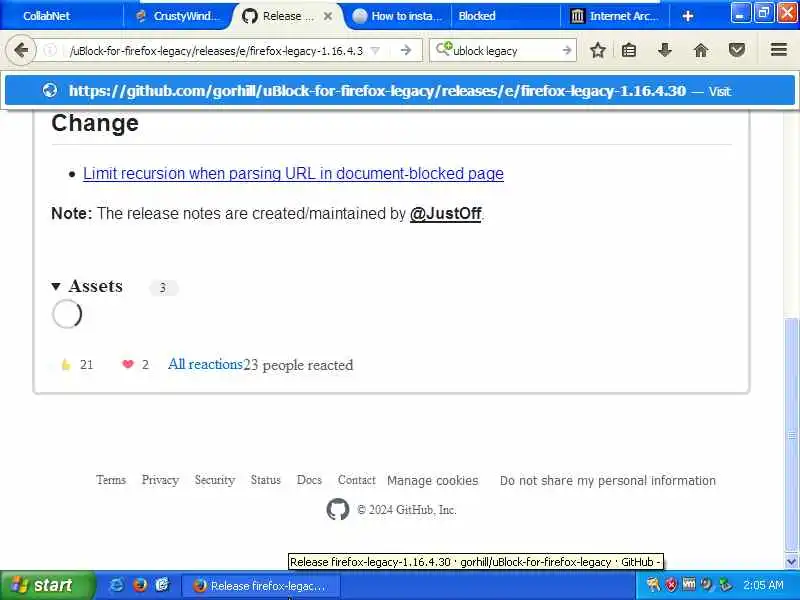This screenshot has width=800, height=600.
Task: Select the Release GitHub tab
Action: (288, 16)
